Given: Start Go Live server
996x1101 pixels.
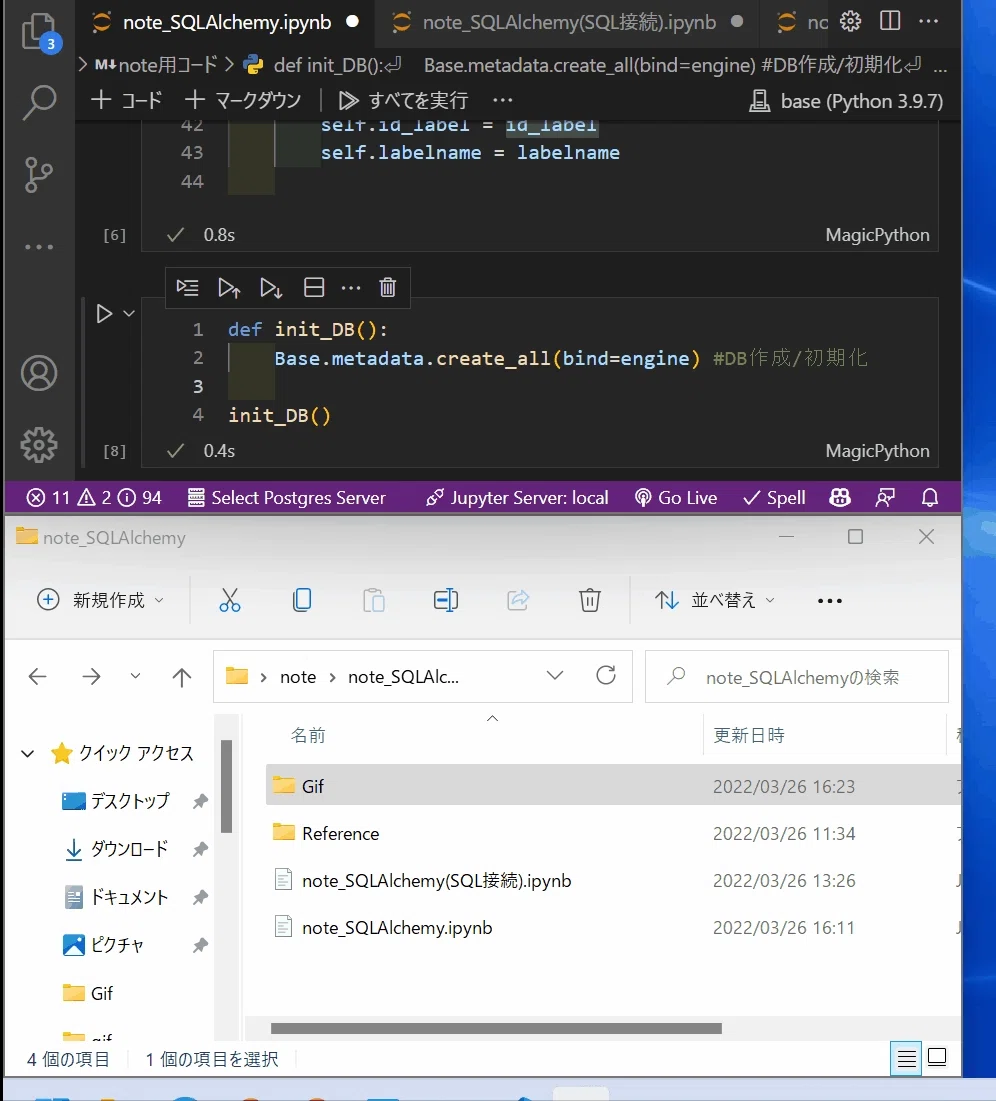Looking at the screenshot, I should tap(676, 498).
